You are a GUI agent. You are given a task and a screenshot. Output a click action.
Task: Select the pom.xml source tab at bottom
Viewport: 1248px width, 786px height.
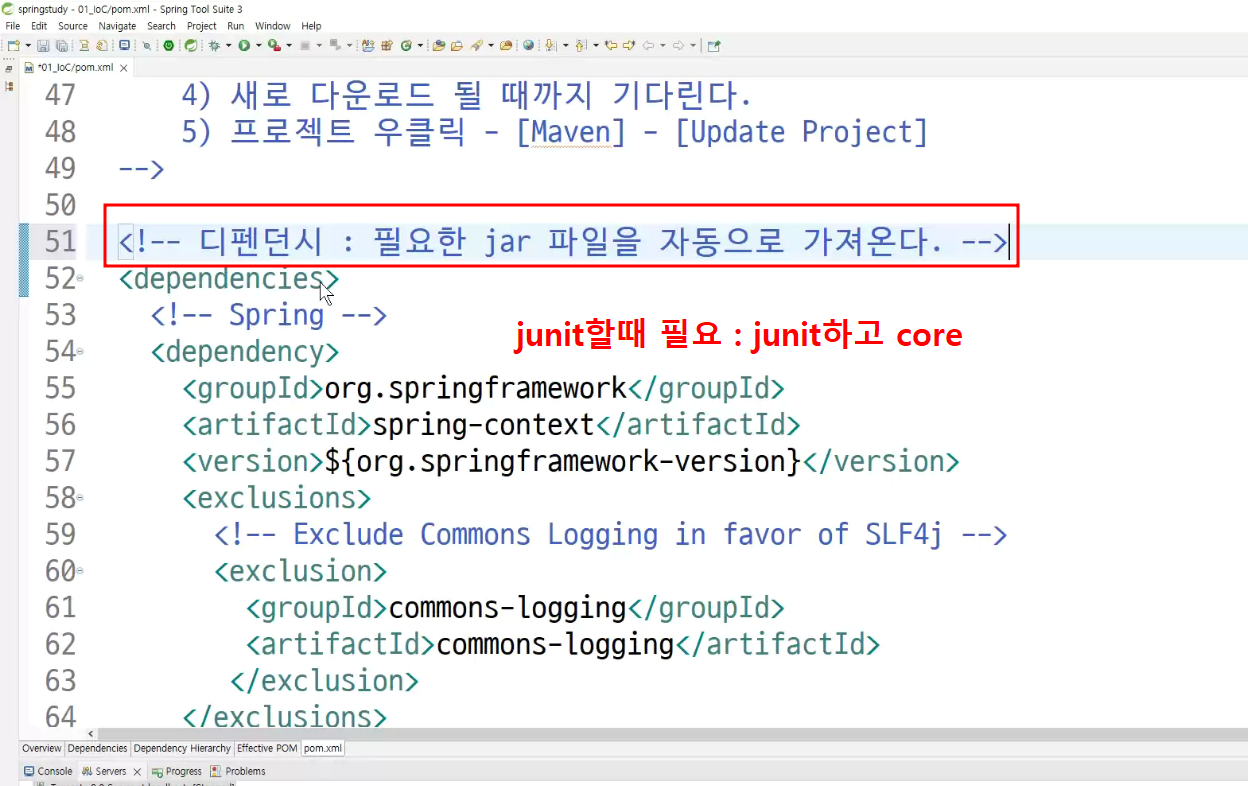[323, 748]
